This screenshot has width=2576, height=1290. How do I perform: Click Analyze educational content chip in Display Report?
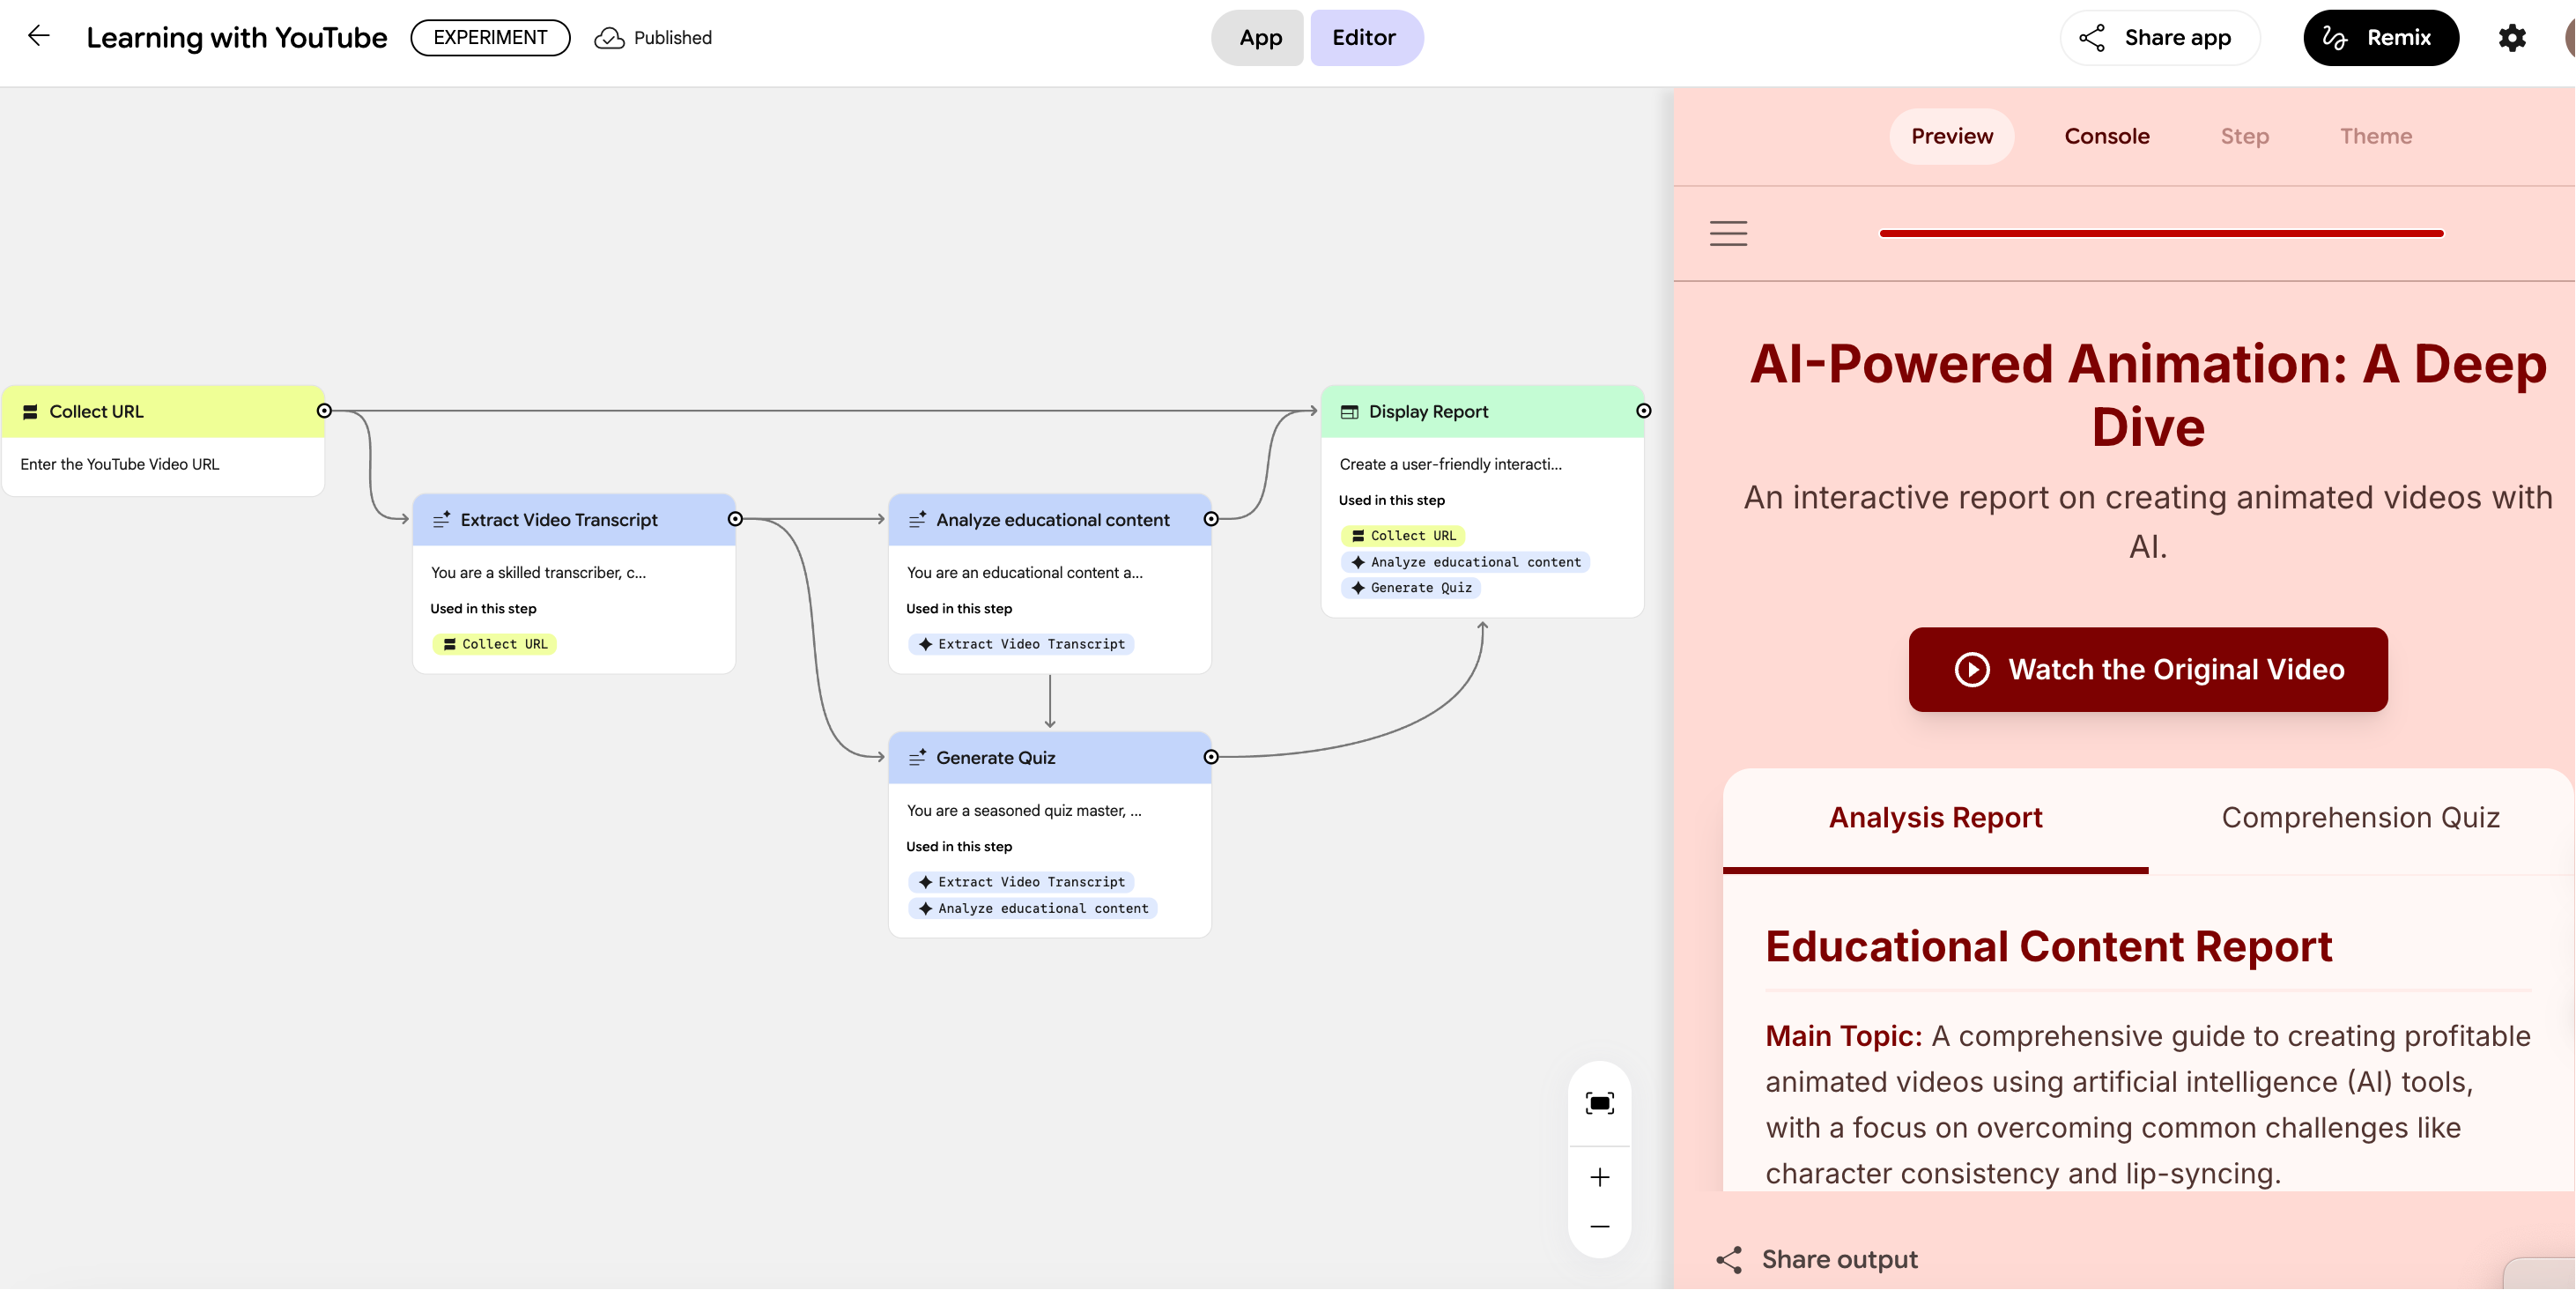[x=1465, y=562]
